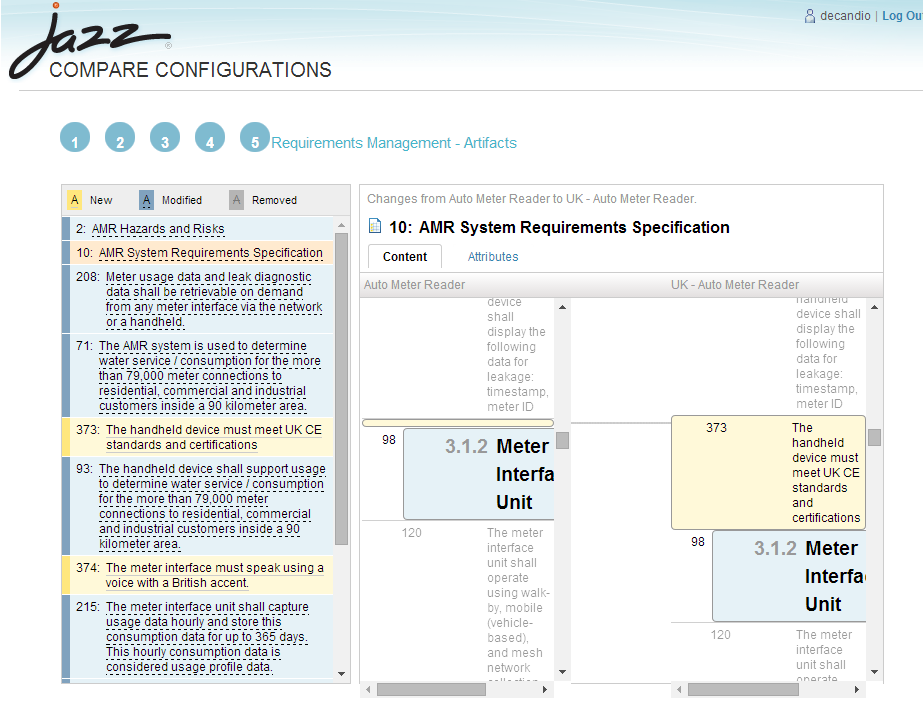Click horizontal scrollbar thumb in Auto Meter Reader pane
Image resolution: width=923 pixels, height=723 pixels.
[431, 689]
